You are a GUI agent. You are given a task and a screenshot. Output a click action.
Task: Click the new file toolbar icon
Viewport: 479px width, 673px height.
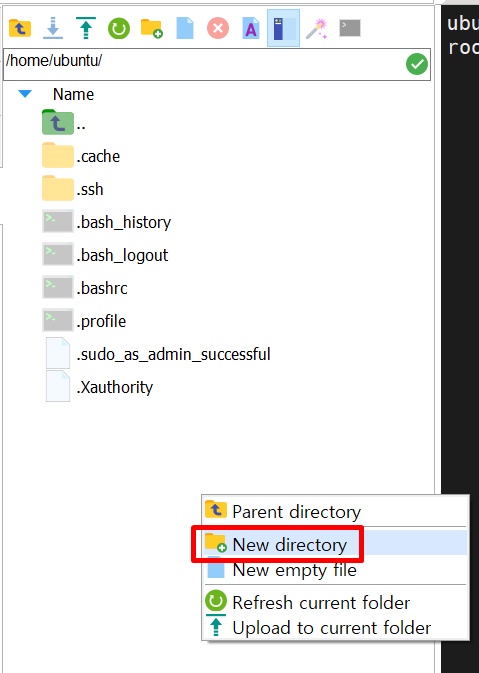(185, 28)
